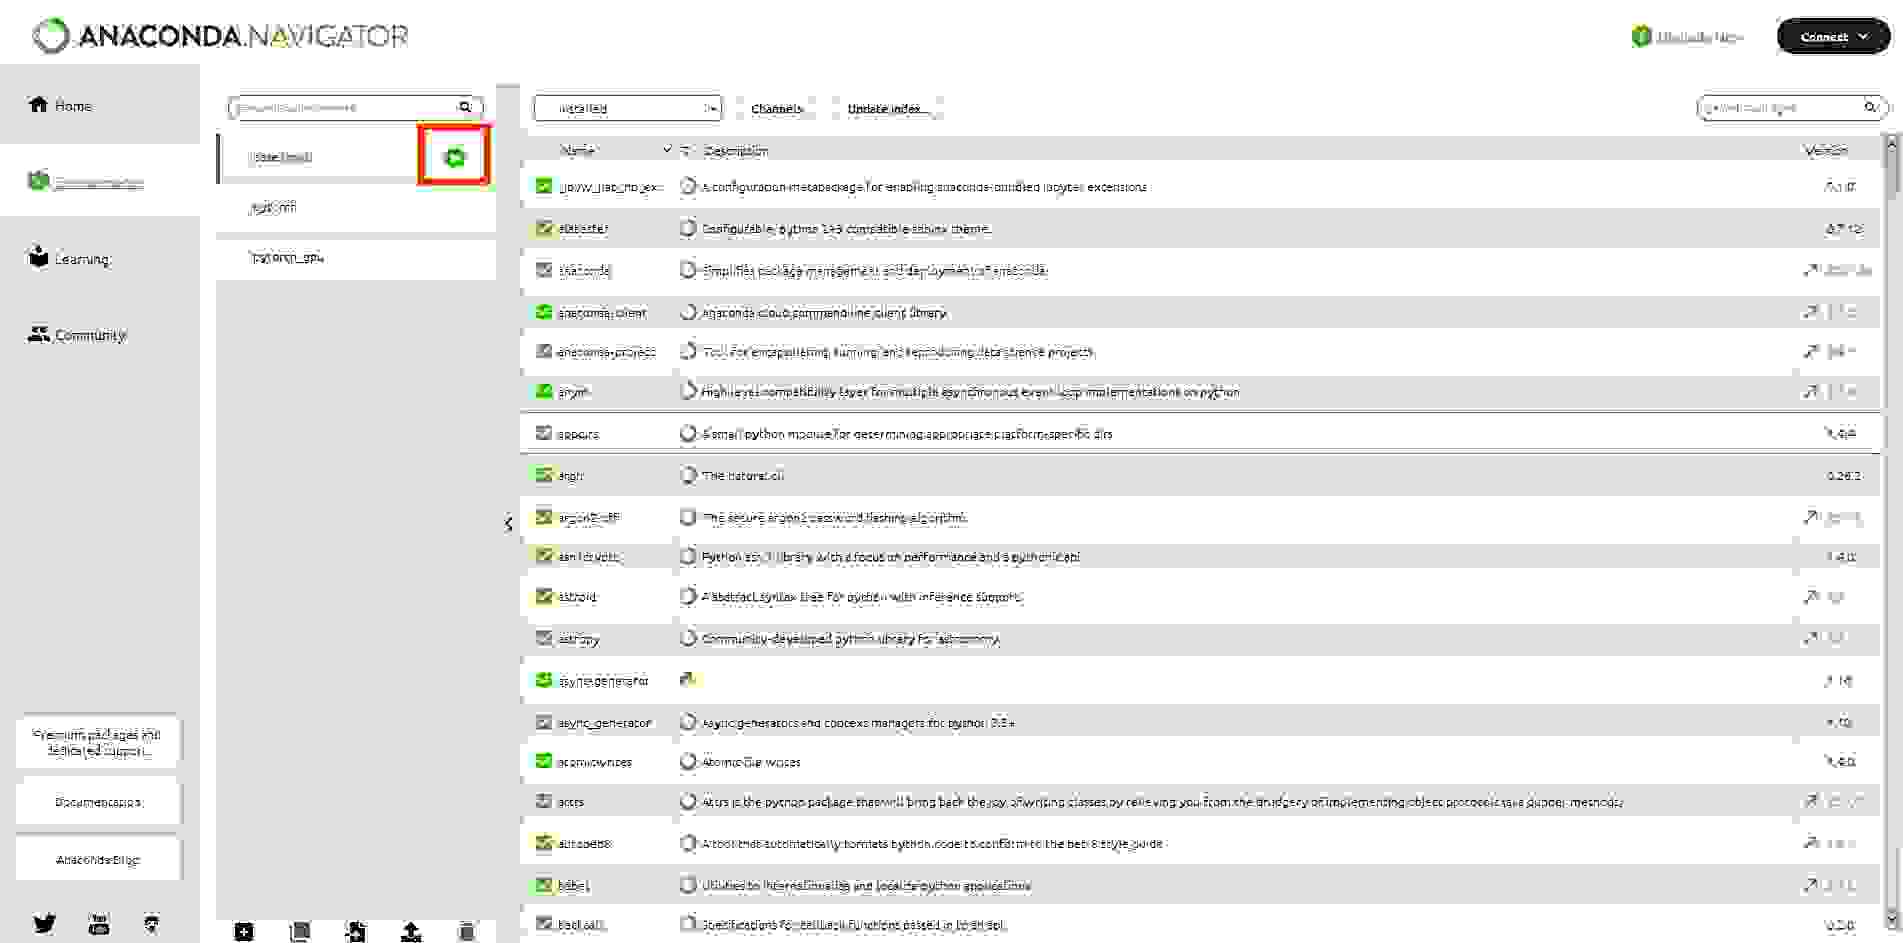
Task: Toggle the checkbox for the astropy package
Action: 544,638
